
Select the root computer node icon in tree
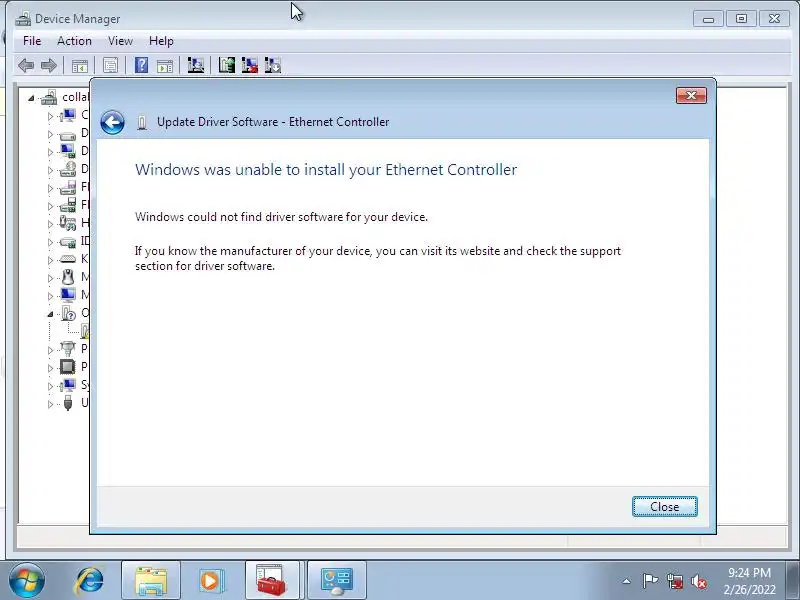49,97
